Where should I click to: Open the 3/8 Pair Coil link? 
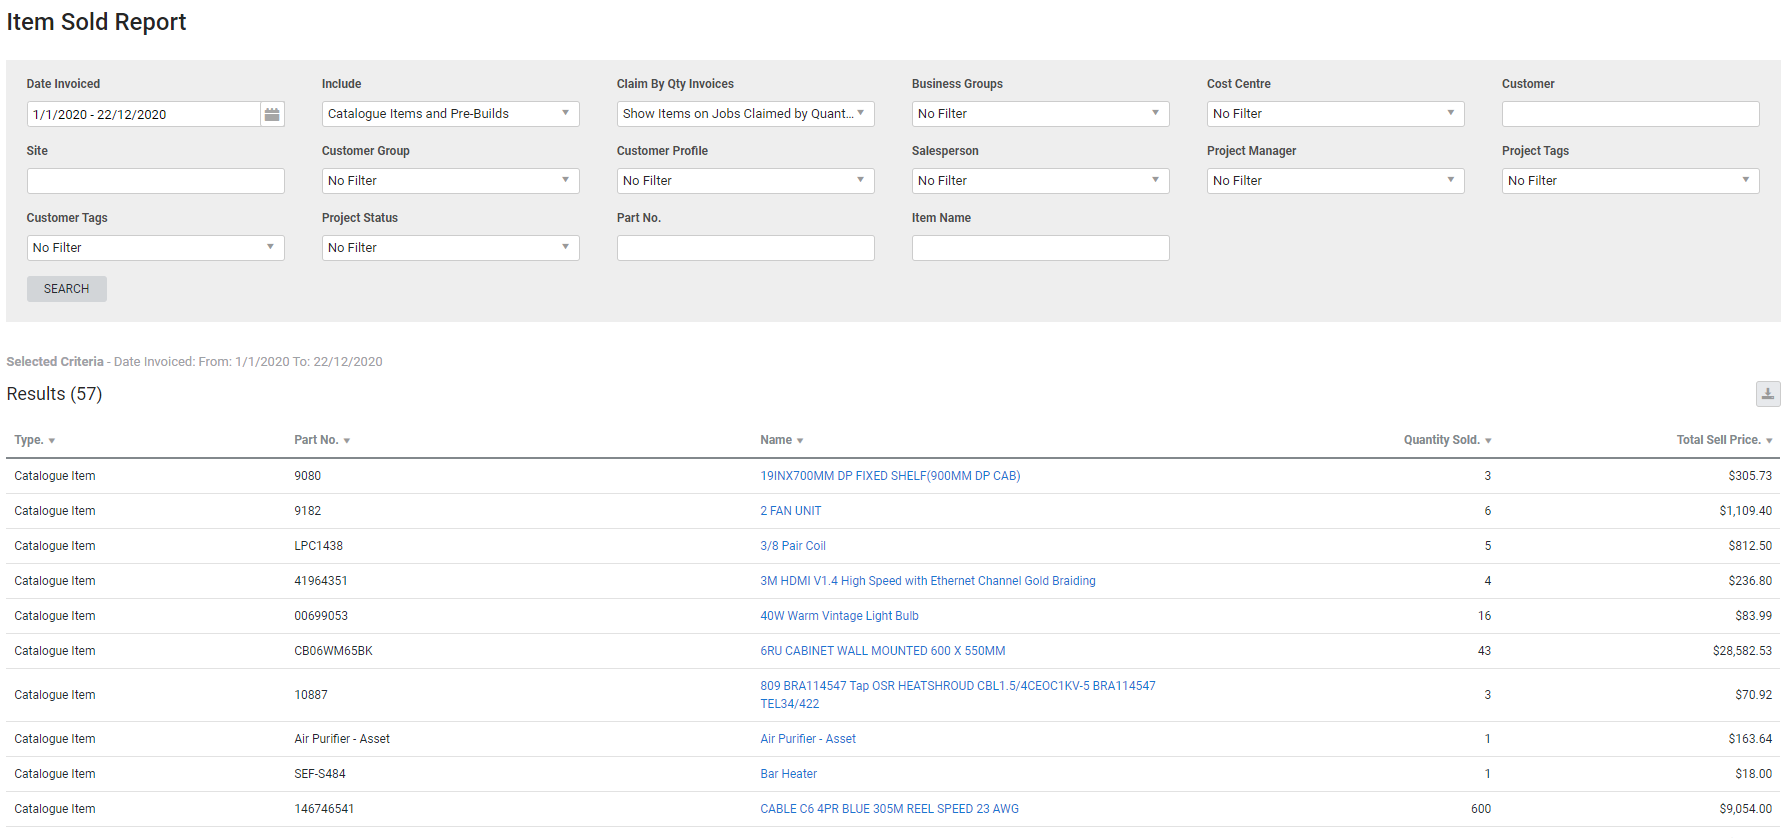793,546
